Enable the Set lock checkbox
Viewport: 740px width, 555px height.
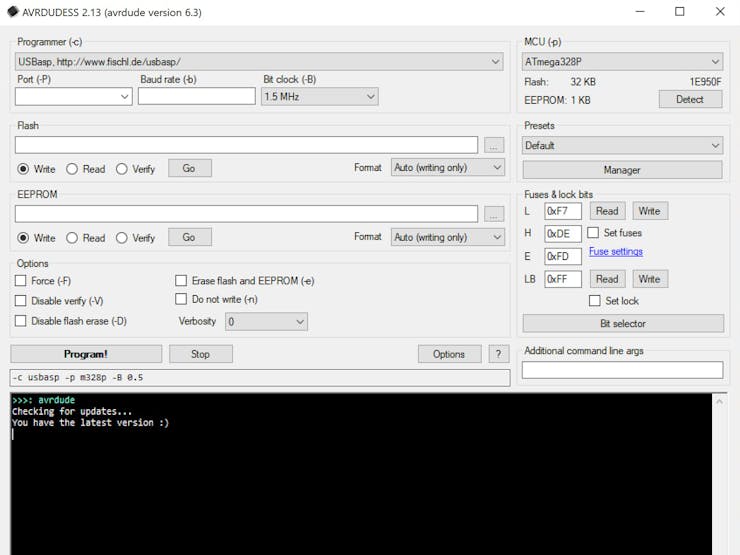595,301
